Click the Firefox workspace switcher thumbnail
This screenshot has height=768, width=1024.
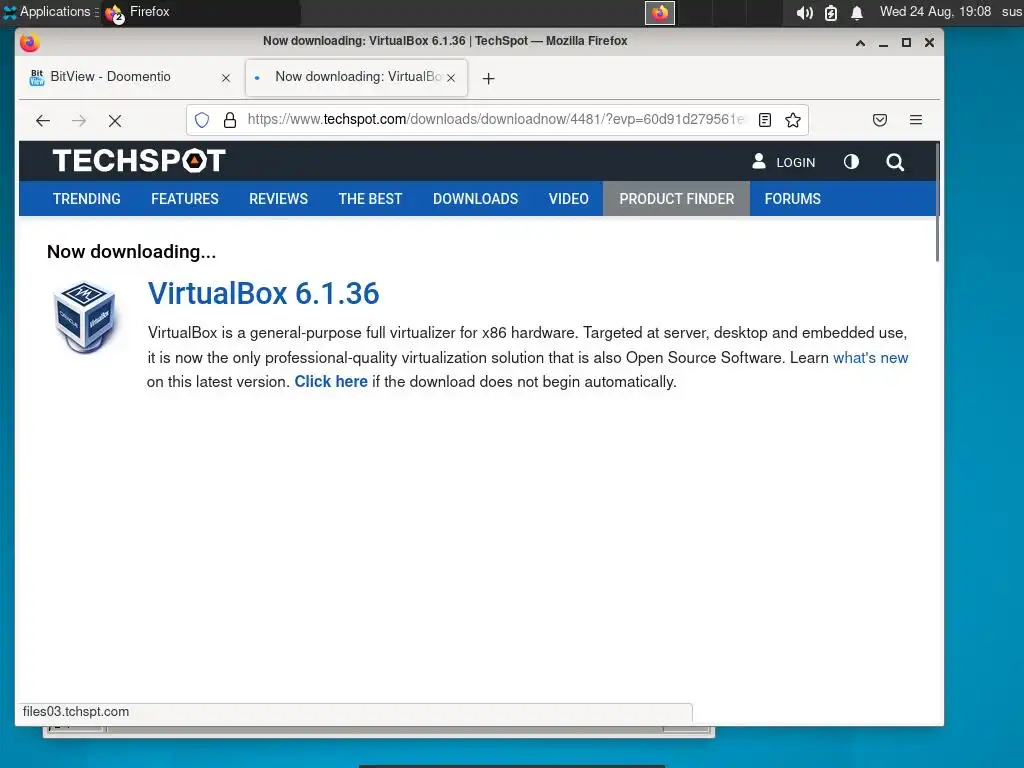[x=660, y=12]
